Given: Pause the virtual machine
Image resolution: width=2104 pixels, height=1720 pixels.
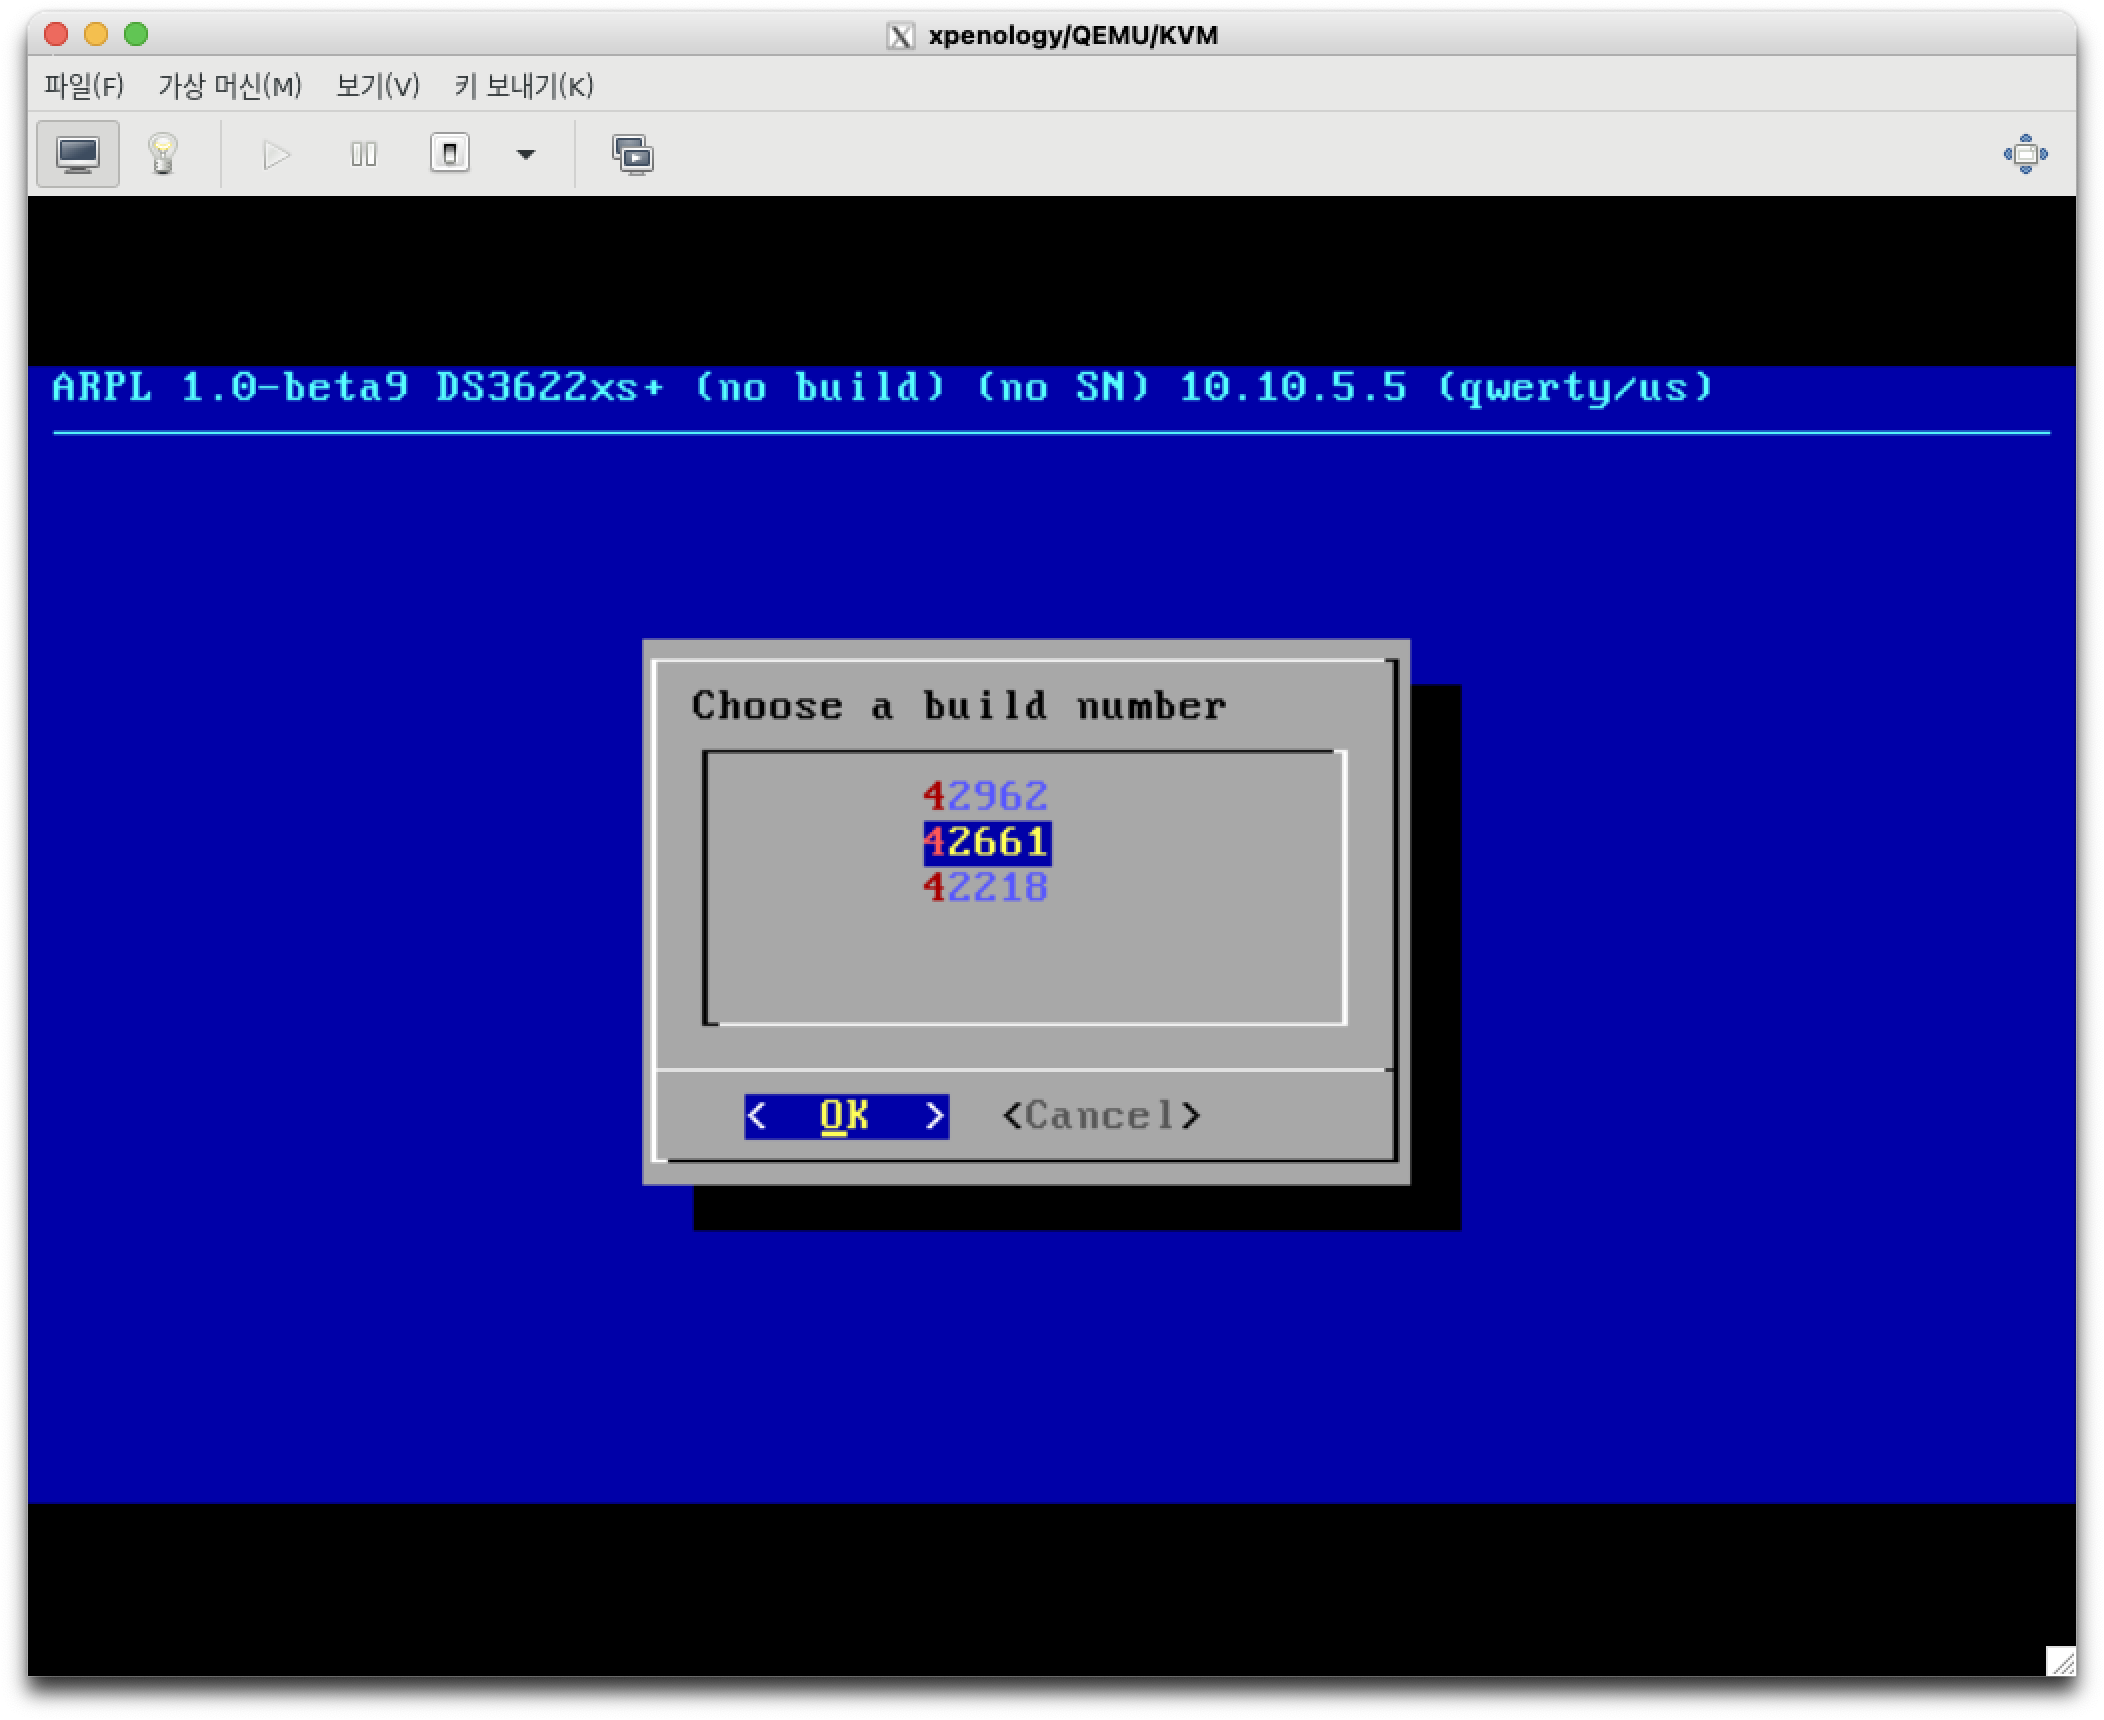Looking at the screenshot, I should coord(363,154).
